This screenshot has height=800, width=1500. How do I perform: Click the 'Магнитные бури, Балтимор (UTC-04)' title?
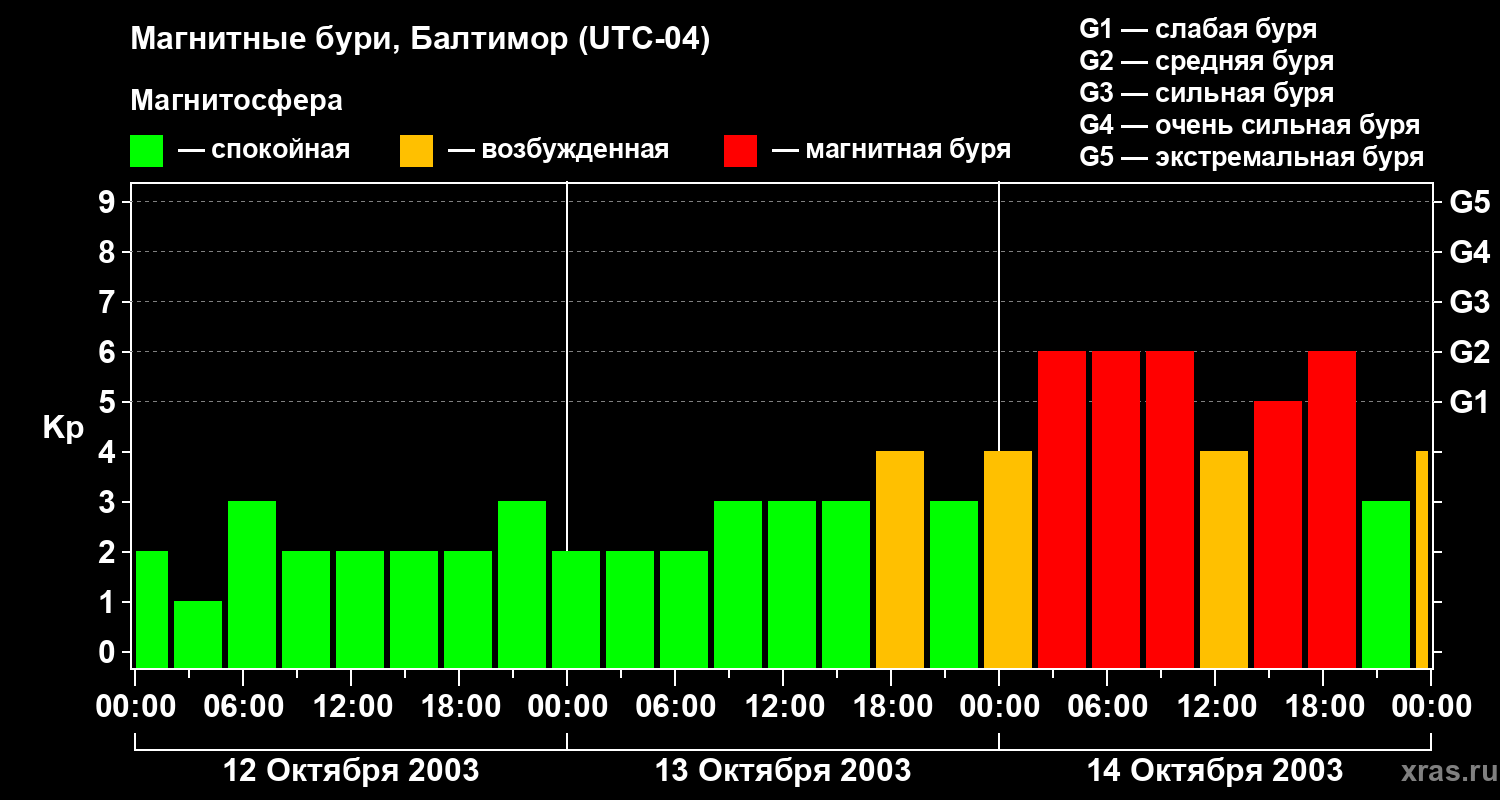[x=420, y=40]
